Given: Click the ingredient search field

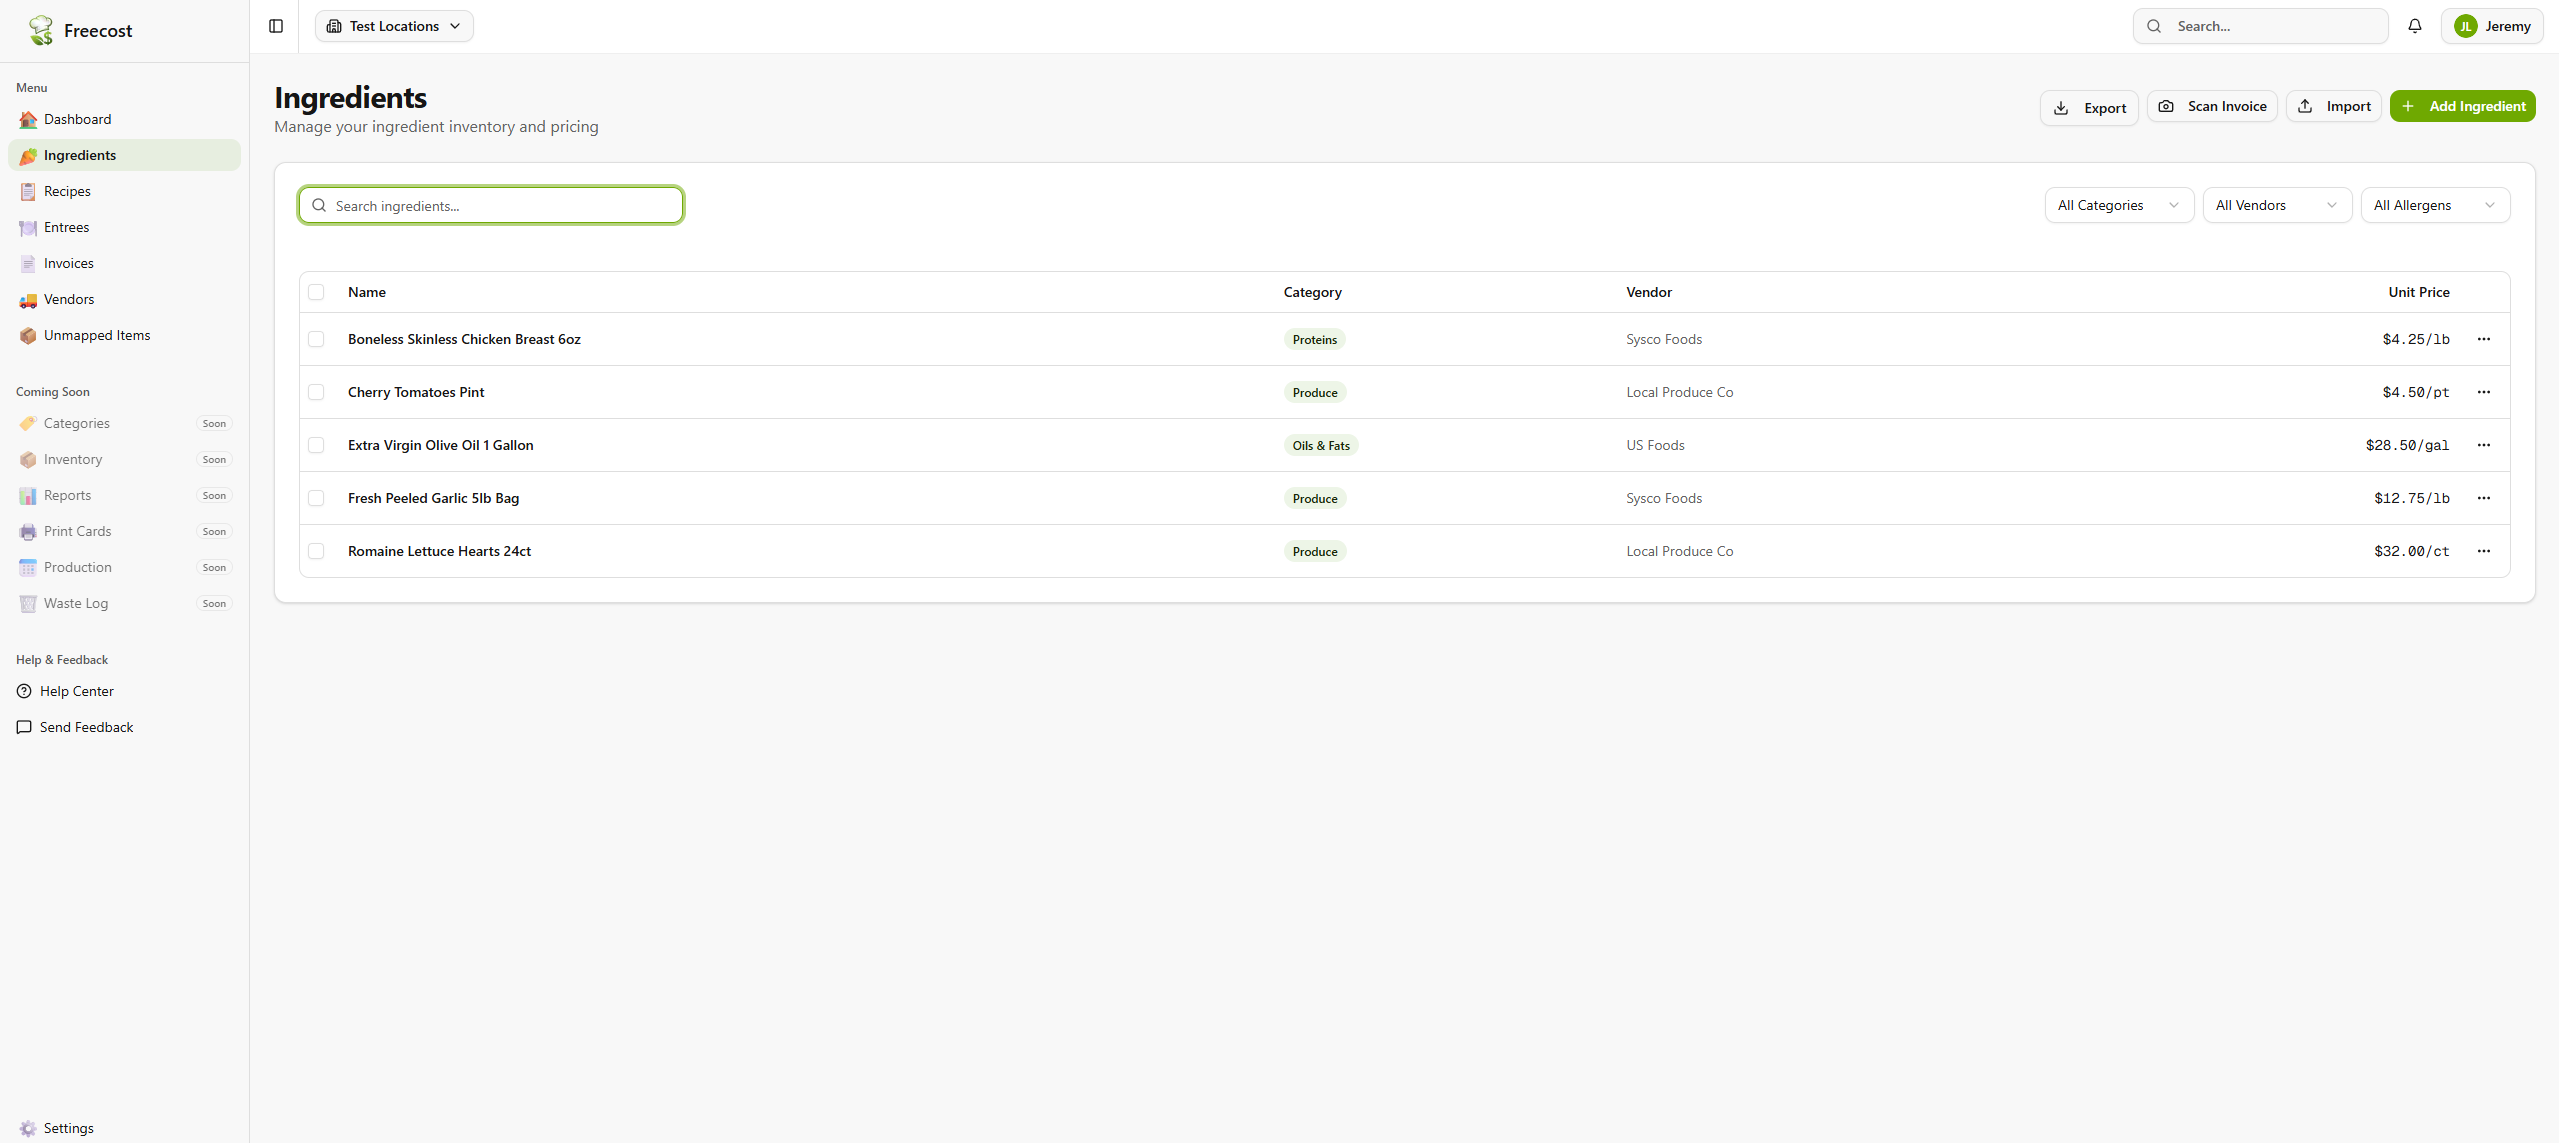Looking at the screenshot, I should [x=490, y=205].
